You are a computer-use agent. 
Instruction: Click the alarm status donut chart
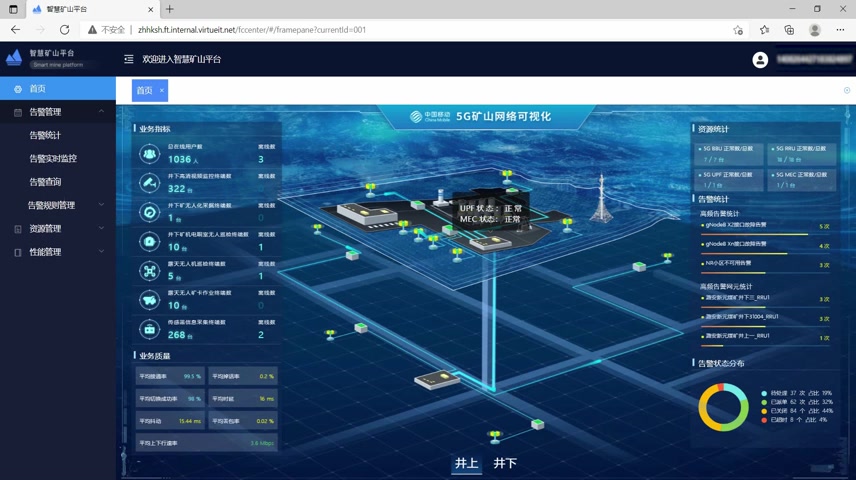[x=723, y=407]
